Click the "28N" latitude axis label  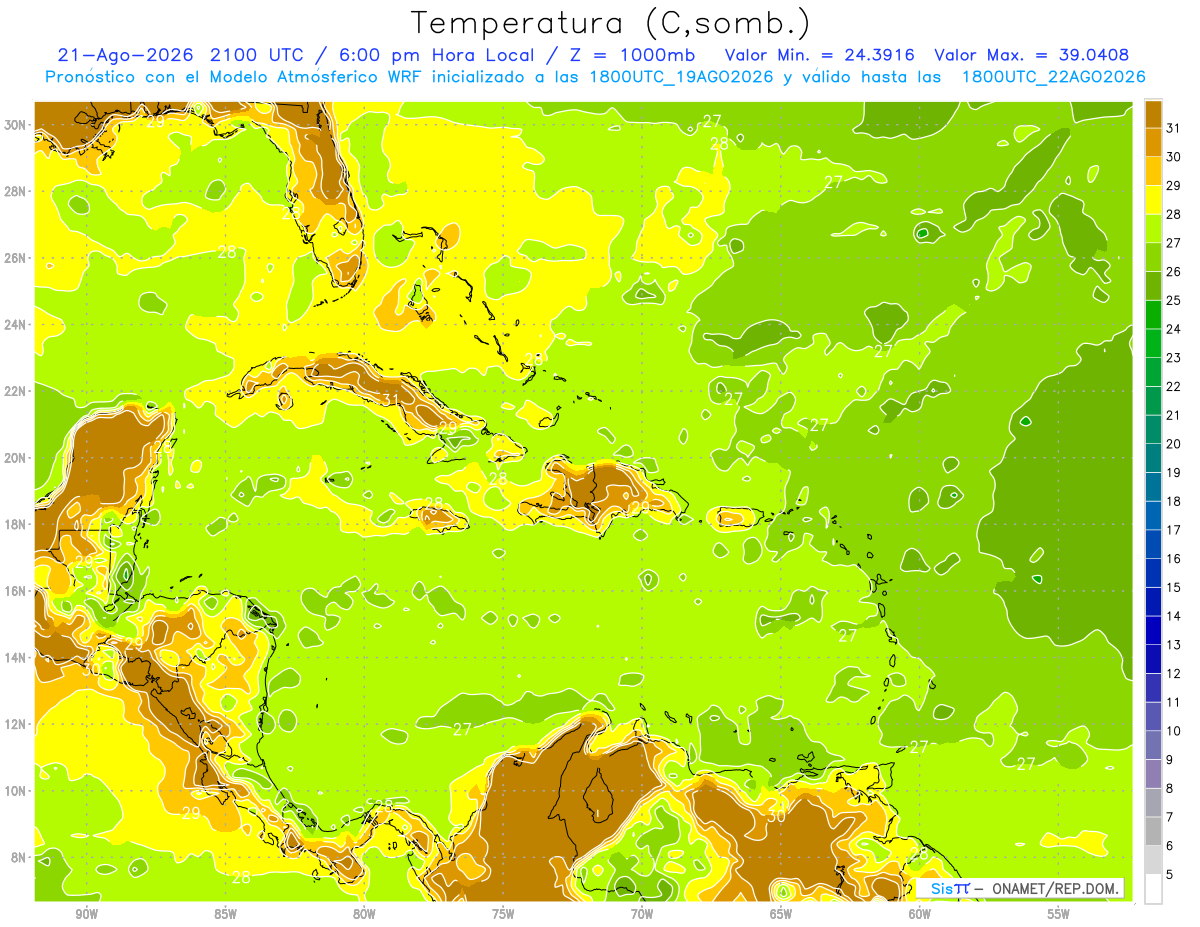(x=17, y=191)
